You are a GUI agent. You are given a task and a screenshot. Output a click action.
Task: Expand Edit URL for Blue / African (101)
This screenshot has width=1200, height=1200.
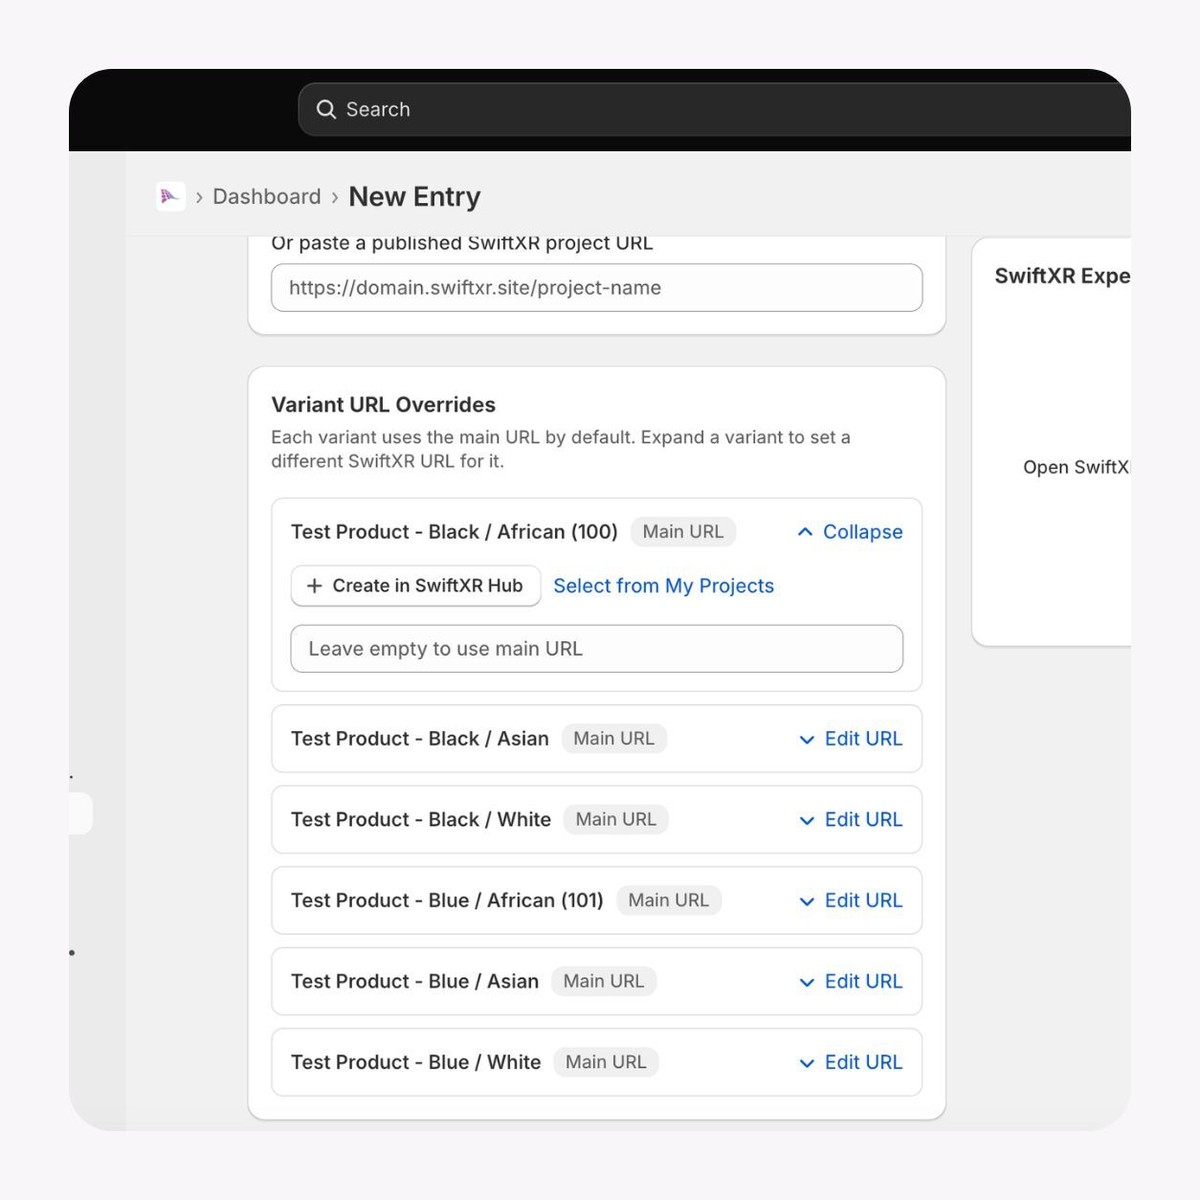(x=851, y=901)
